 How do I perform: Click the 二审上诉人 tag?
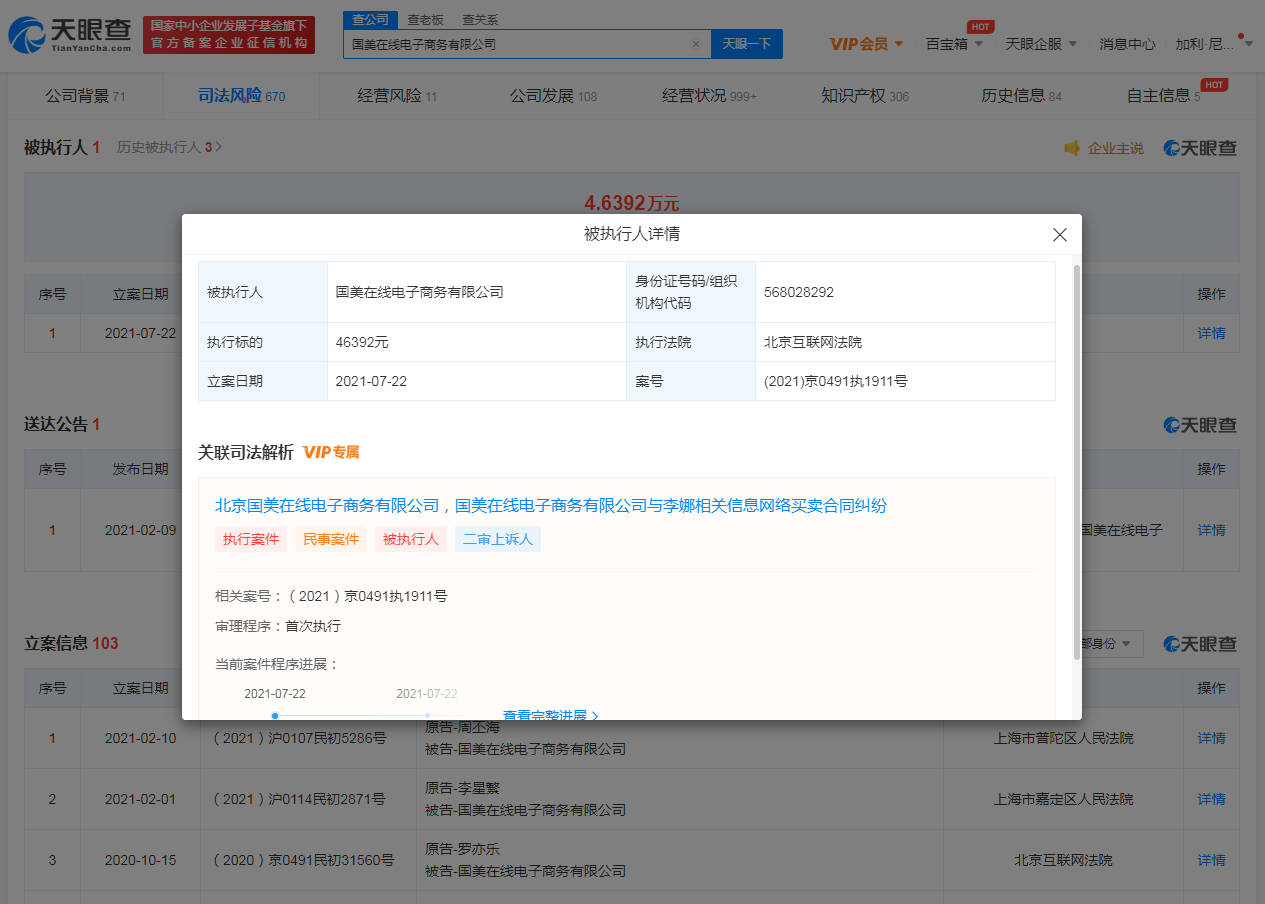[498, 539]
